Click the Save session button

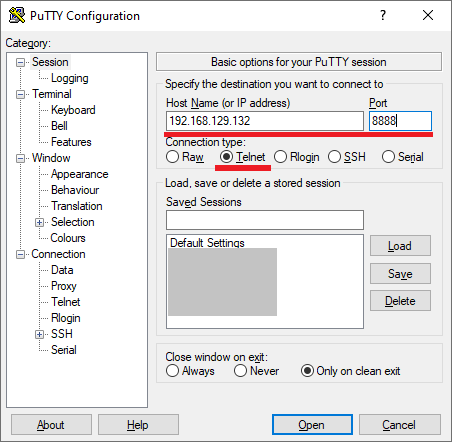(400, 274)
